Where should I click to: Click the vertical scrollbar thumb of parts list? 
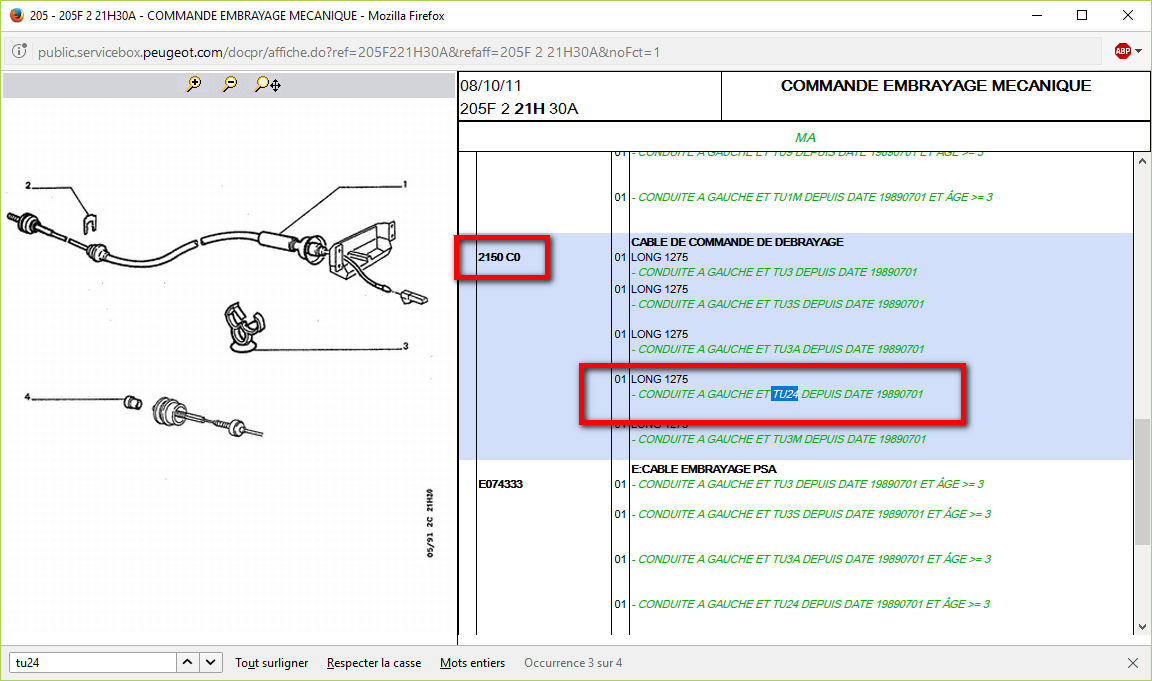(x=1142, y=482)
